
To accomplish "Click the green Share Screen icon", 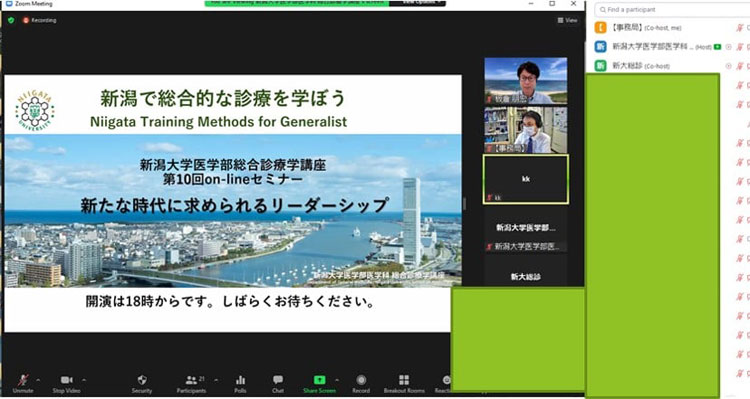I will tap(319, 380).
